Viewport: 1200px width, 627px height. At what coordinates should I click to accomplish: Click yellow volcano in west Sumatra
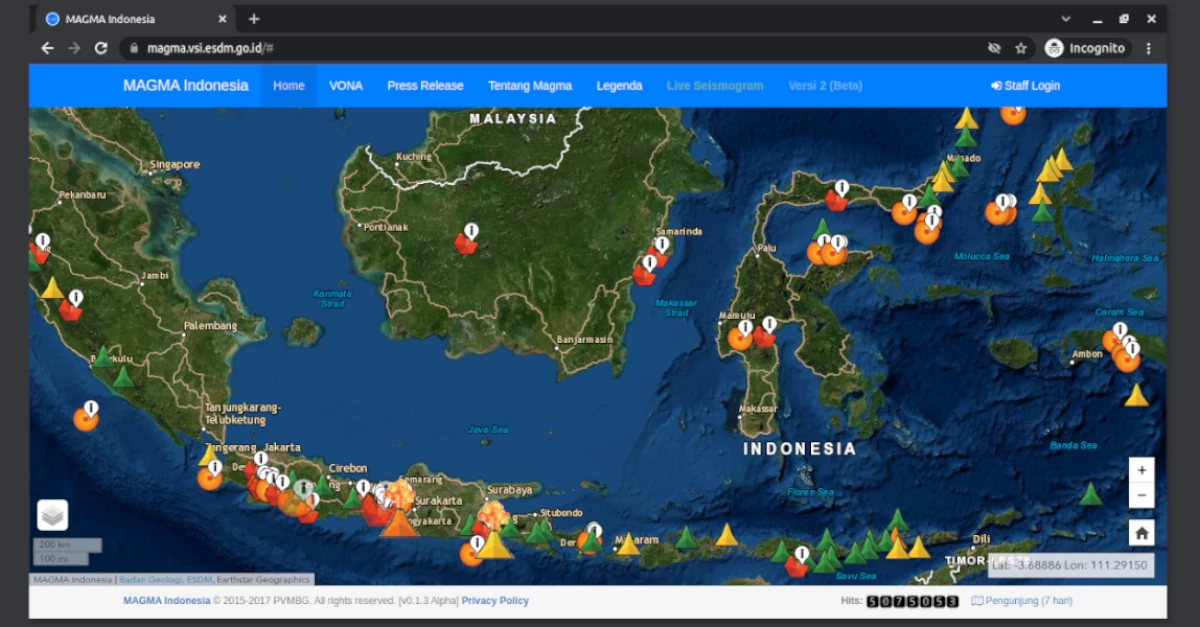52,289
